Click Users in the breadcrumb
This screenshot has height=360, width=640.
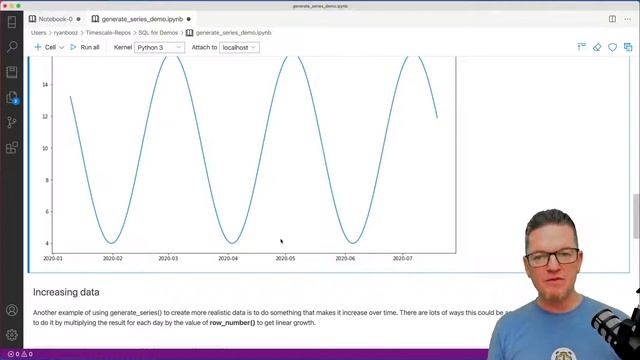(38, 33)
